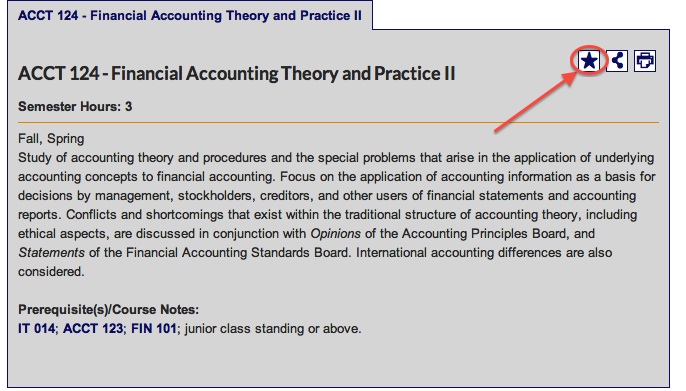Follow the FIN 101 prerequisite link
Screen dimensions: 686x391
tap(154, 328)
